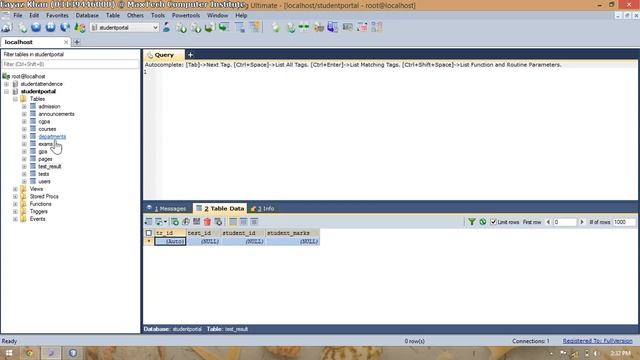Image resolution: width=640 pixels, height=360 pixels.
Task: Open the Favorites menu
Action: 57,16
